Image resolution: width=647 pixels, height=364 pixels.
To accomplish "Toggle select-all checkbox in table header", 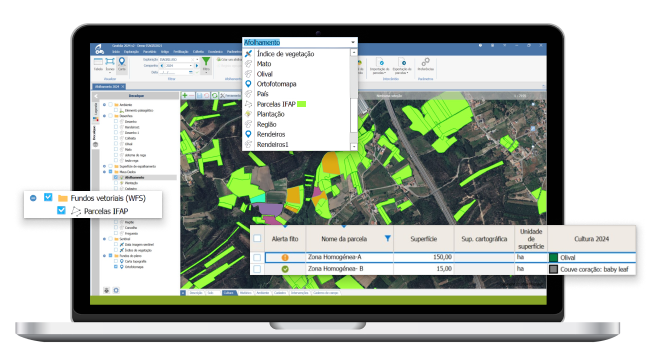I will coord(257,238).
